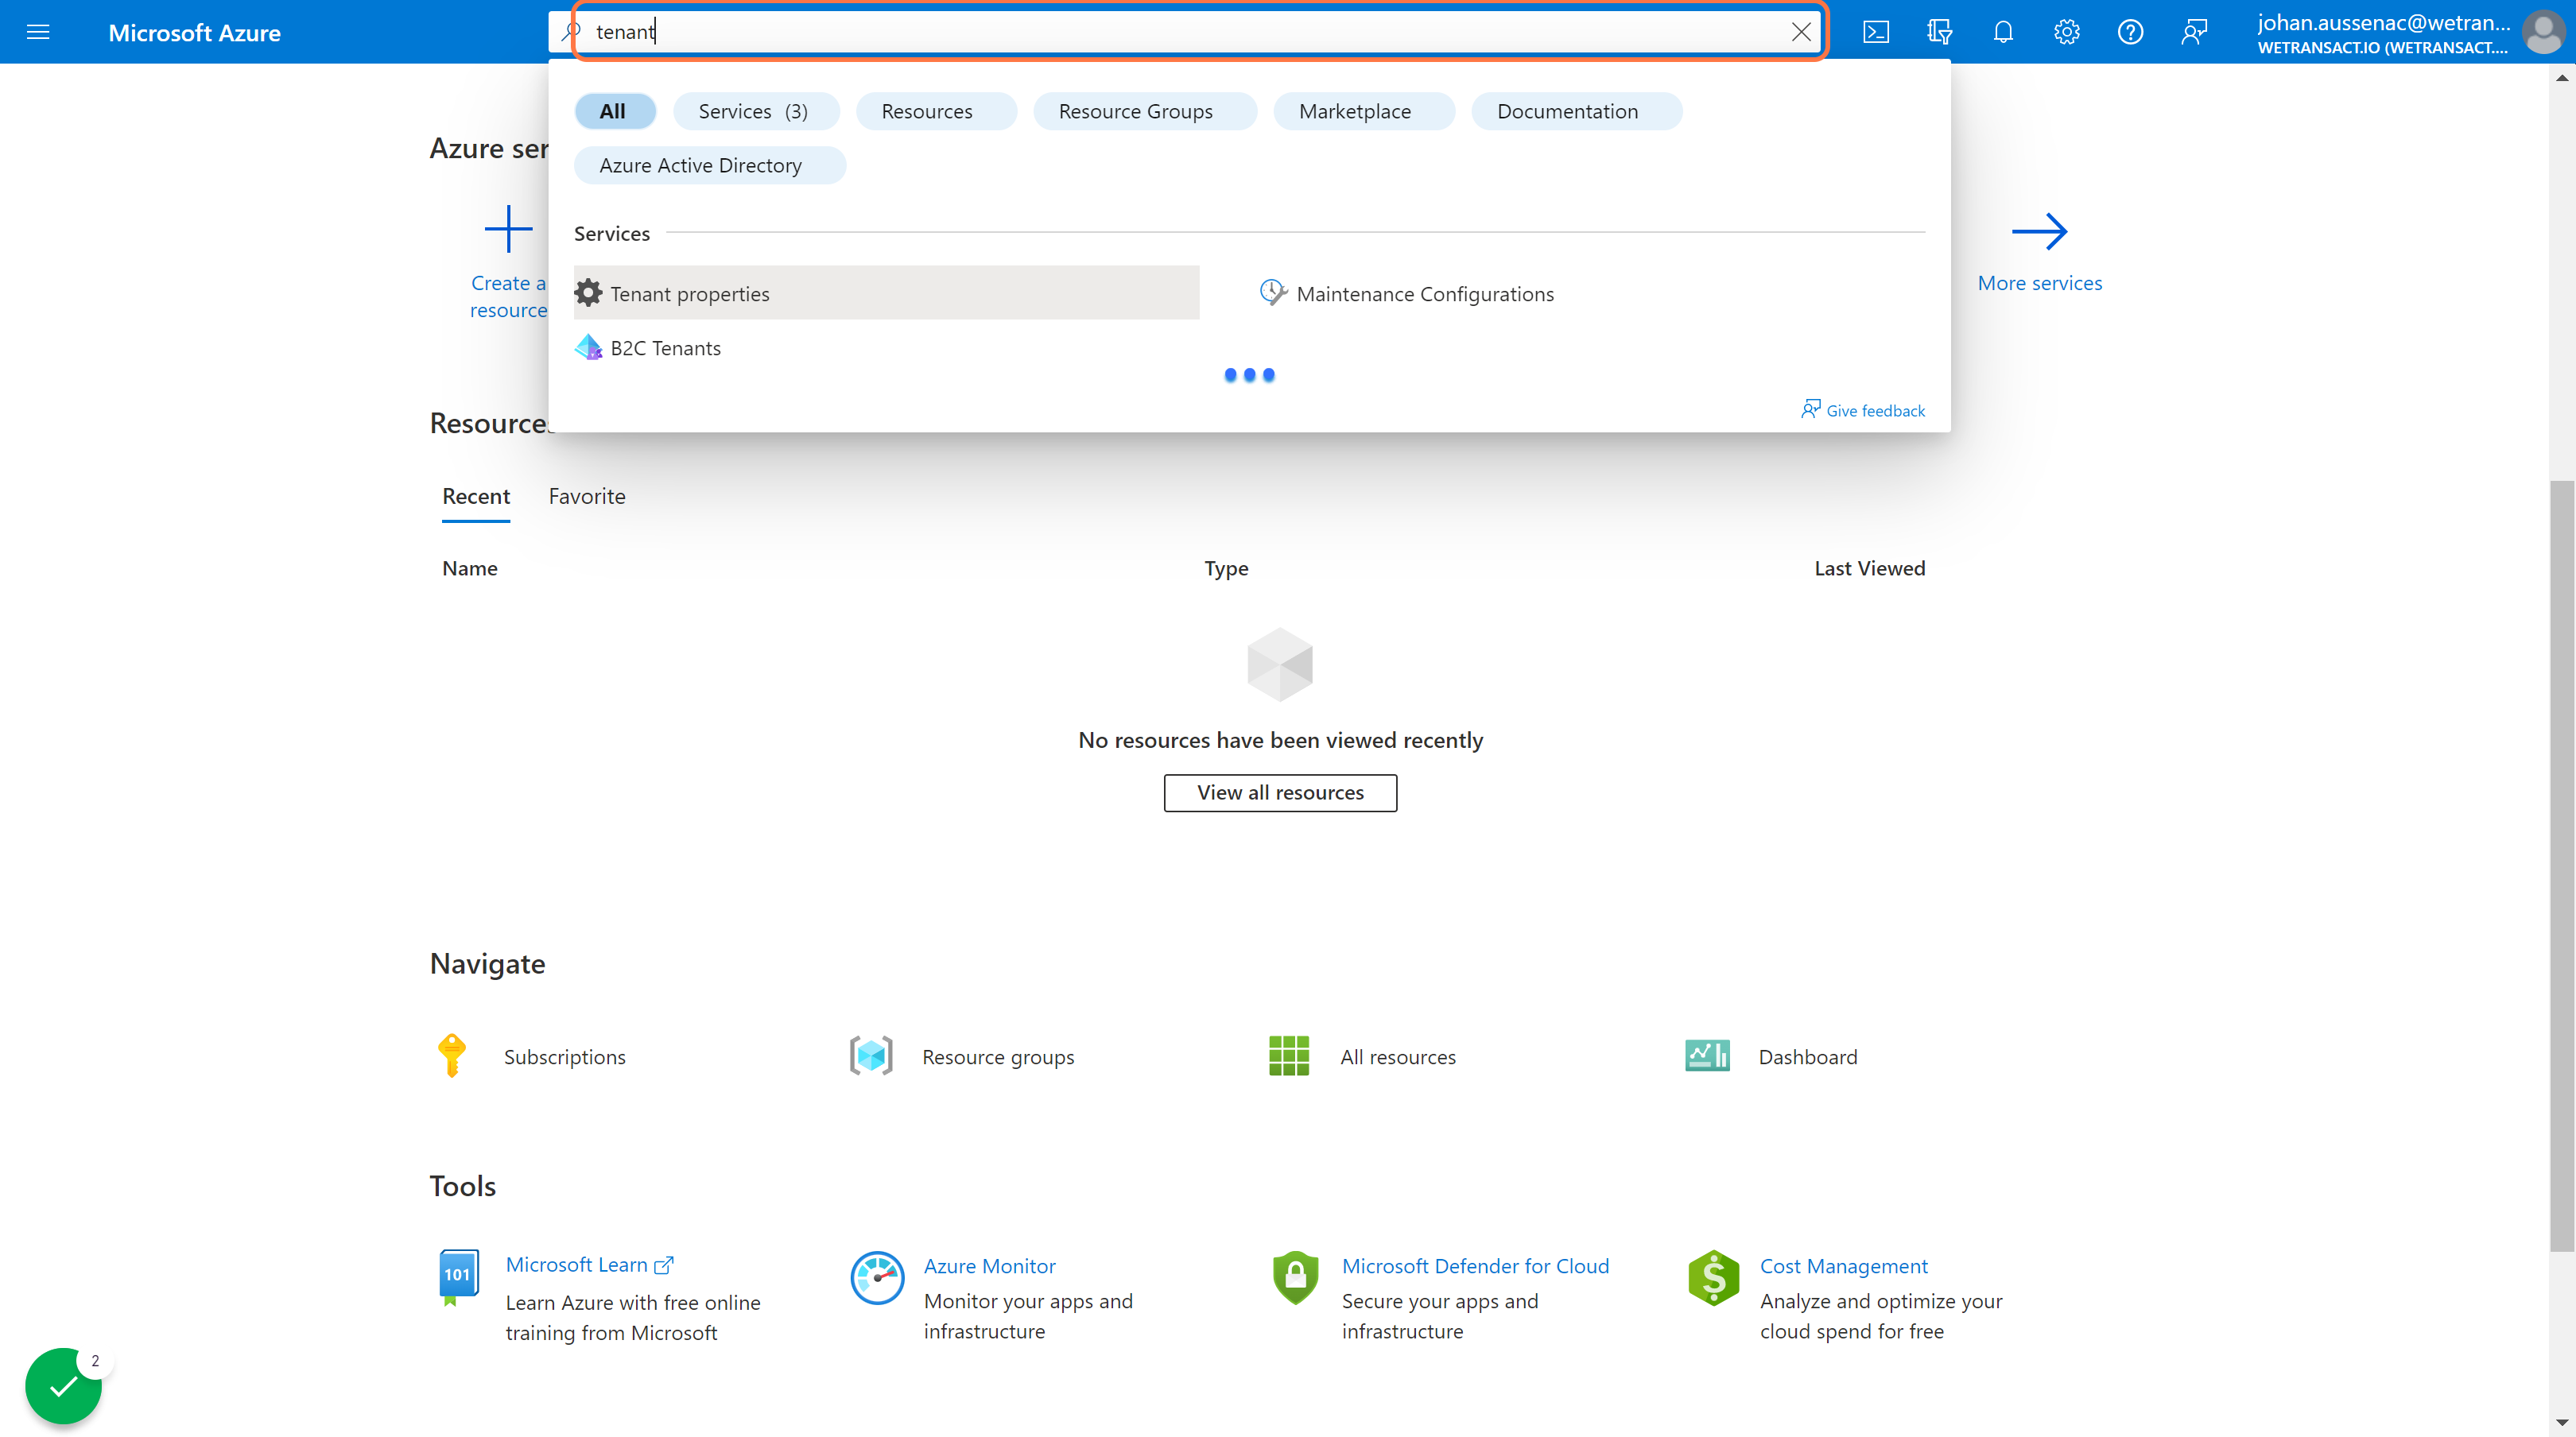2576x1437 pixels.
Task: Select the Resource Groups filter pill
Action: click(1144, 111)
